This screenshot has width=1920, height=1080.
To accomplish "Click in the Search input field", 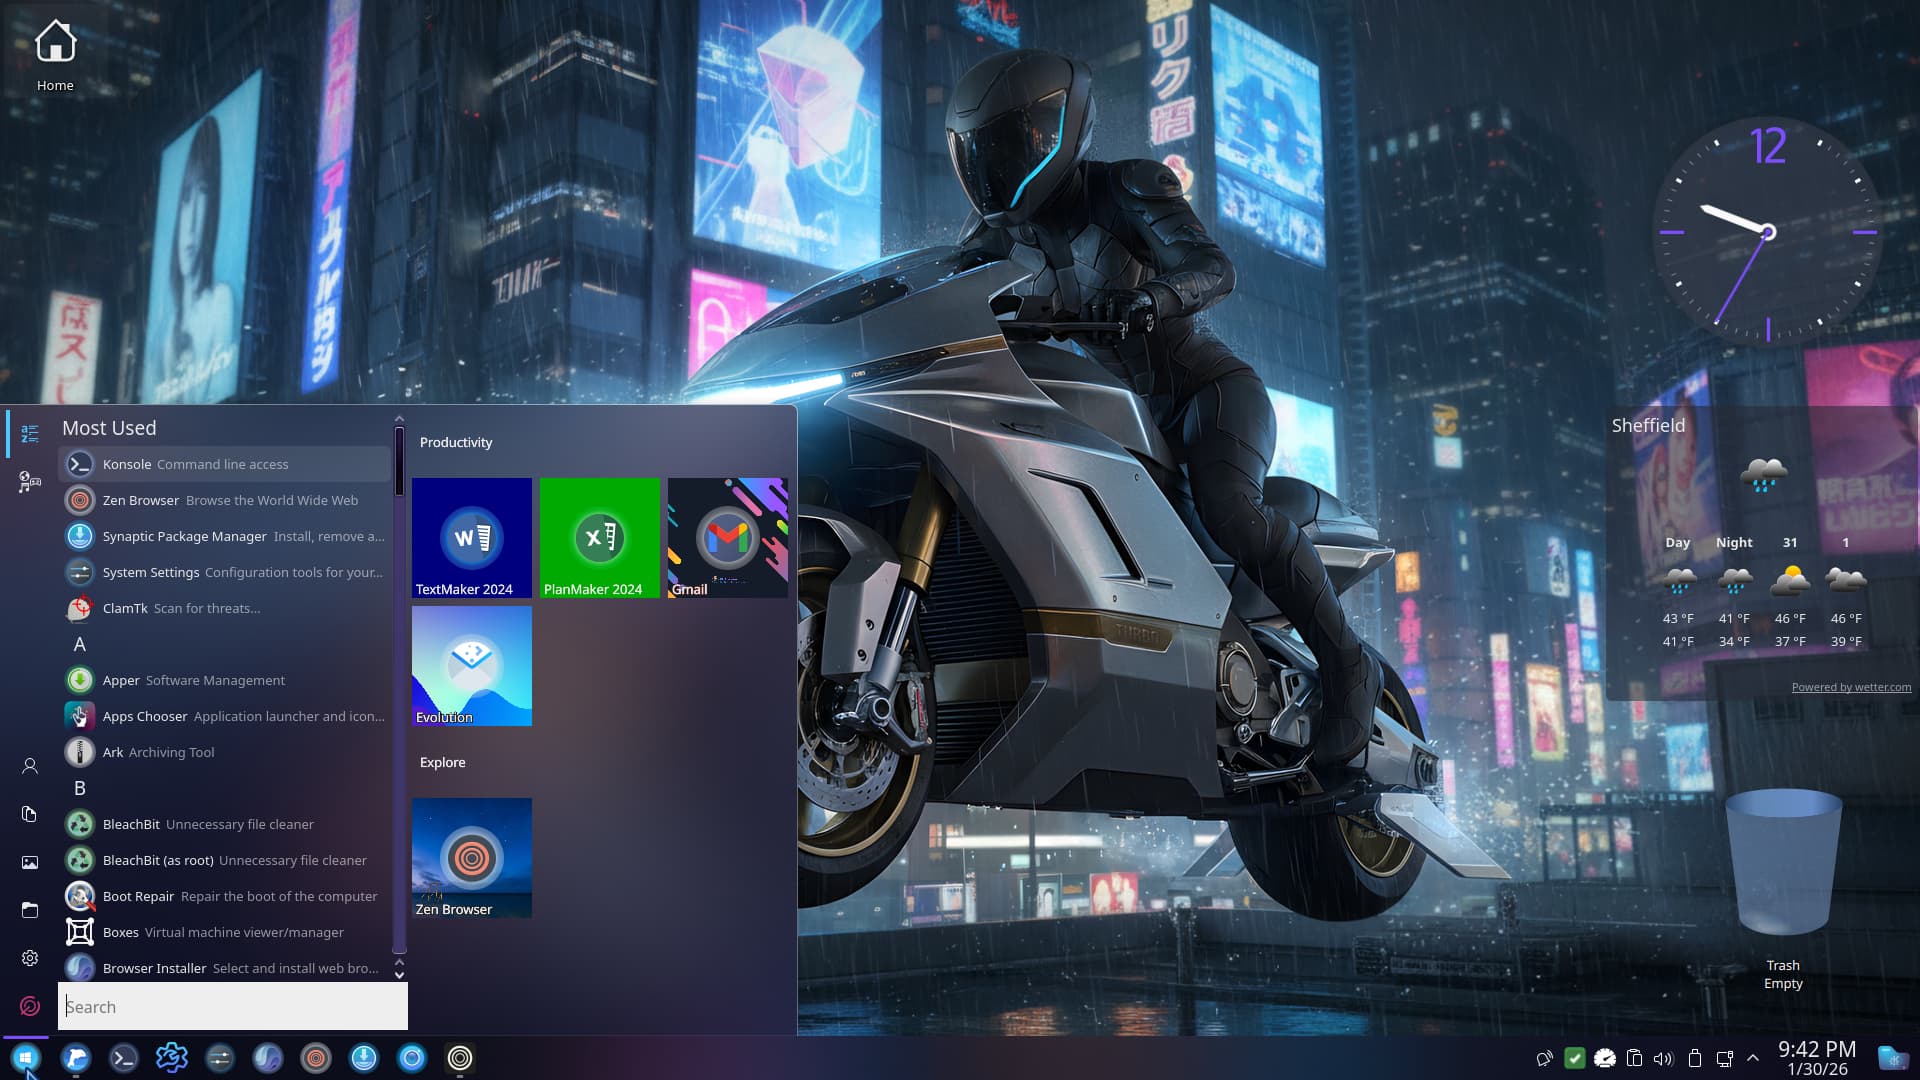I will pos(233,1007).
